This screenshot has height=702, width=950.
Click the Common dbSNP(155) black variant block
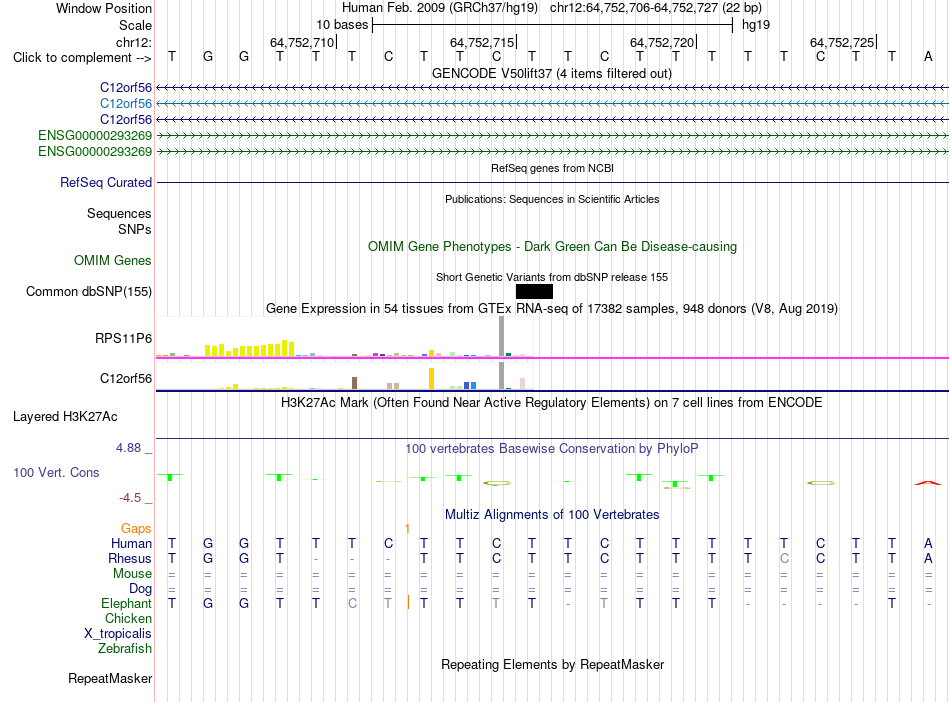point(534,291)
